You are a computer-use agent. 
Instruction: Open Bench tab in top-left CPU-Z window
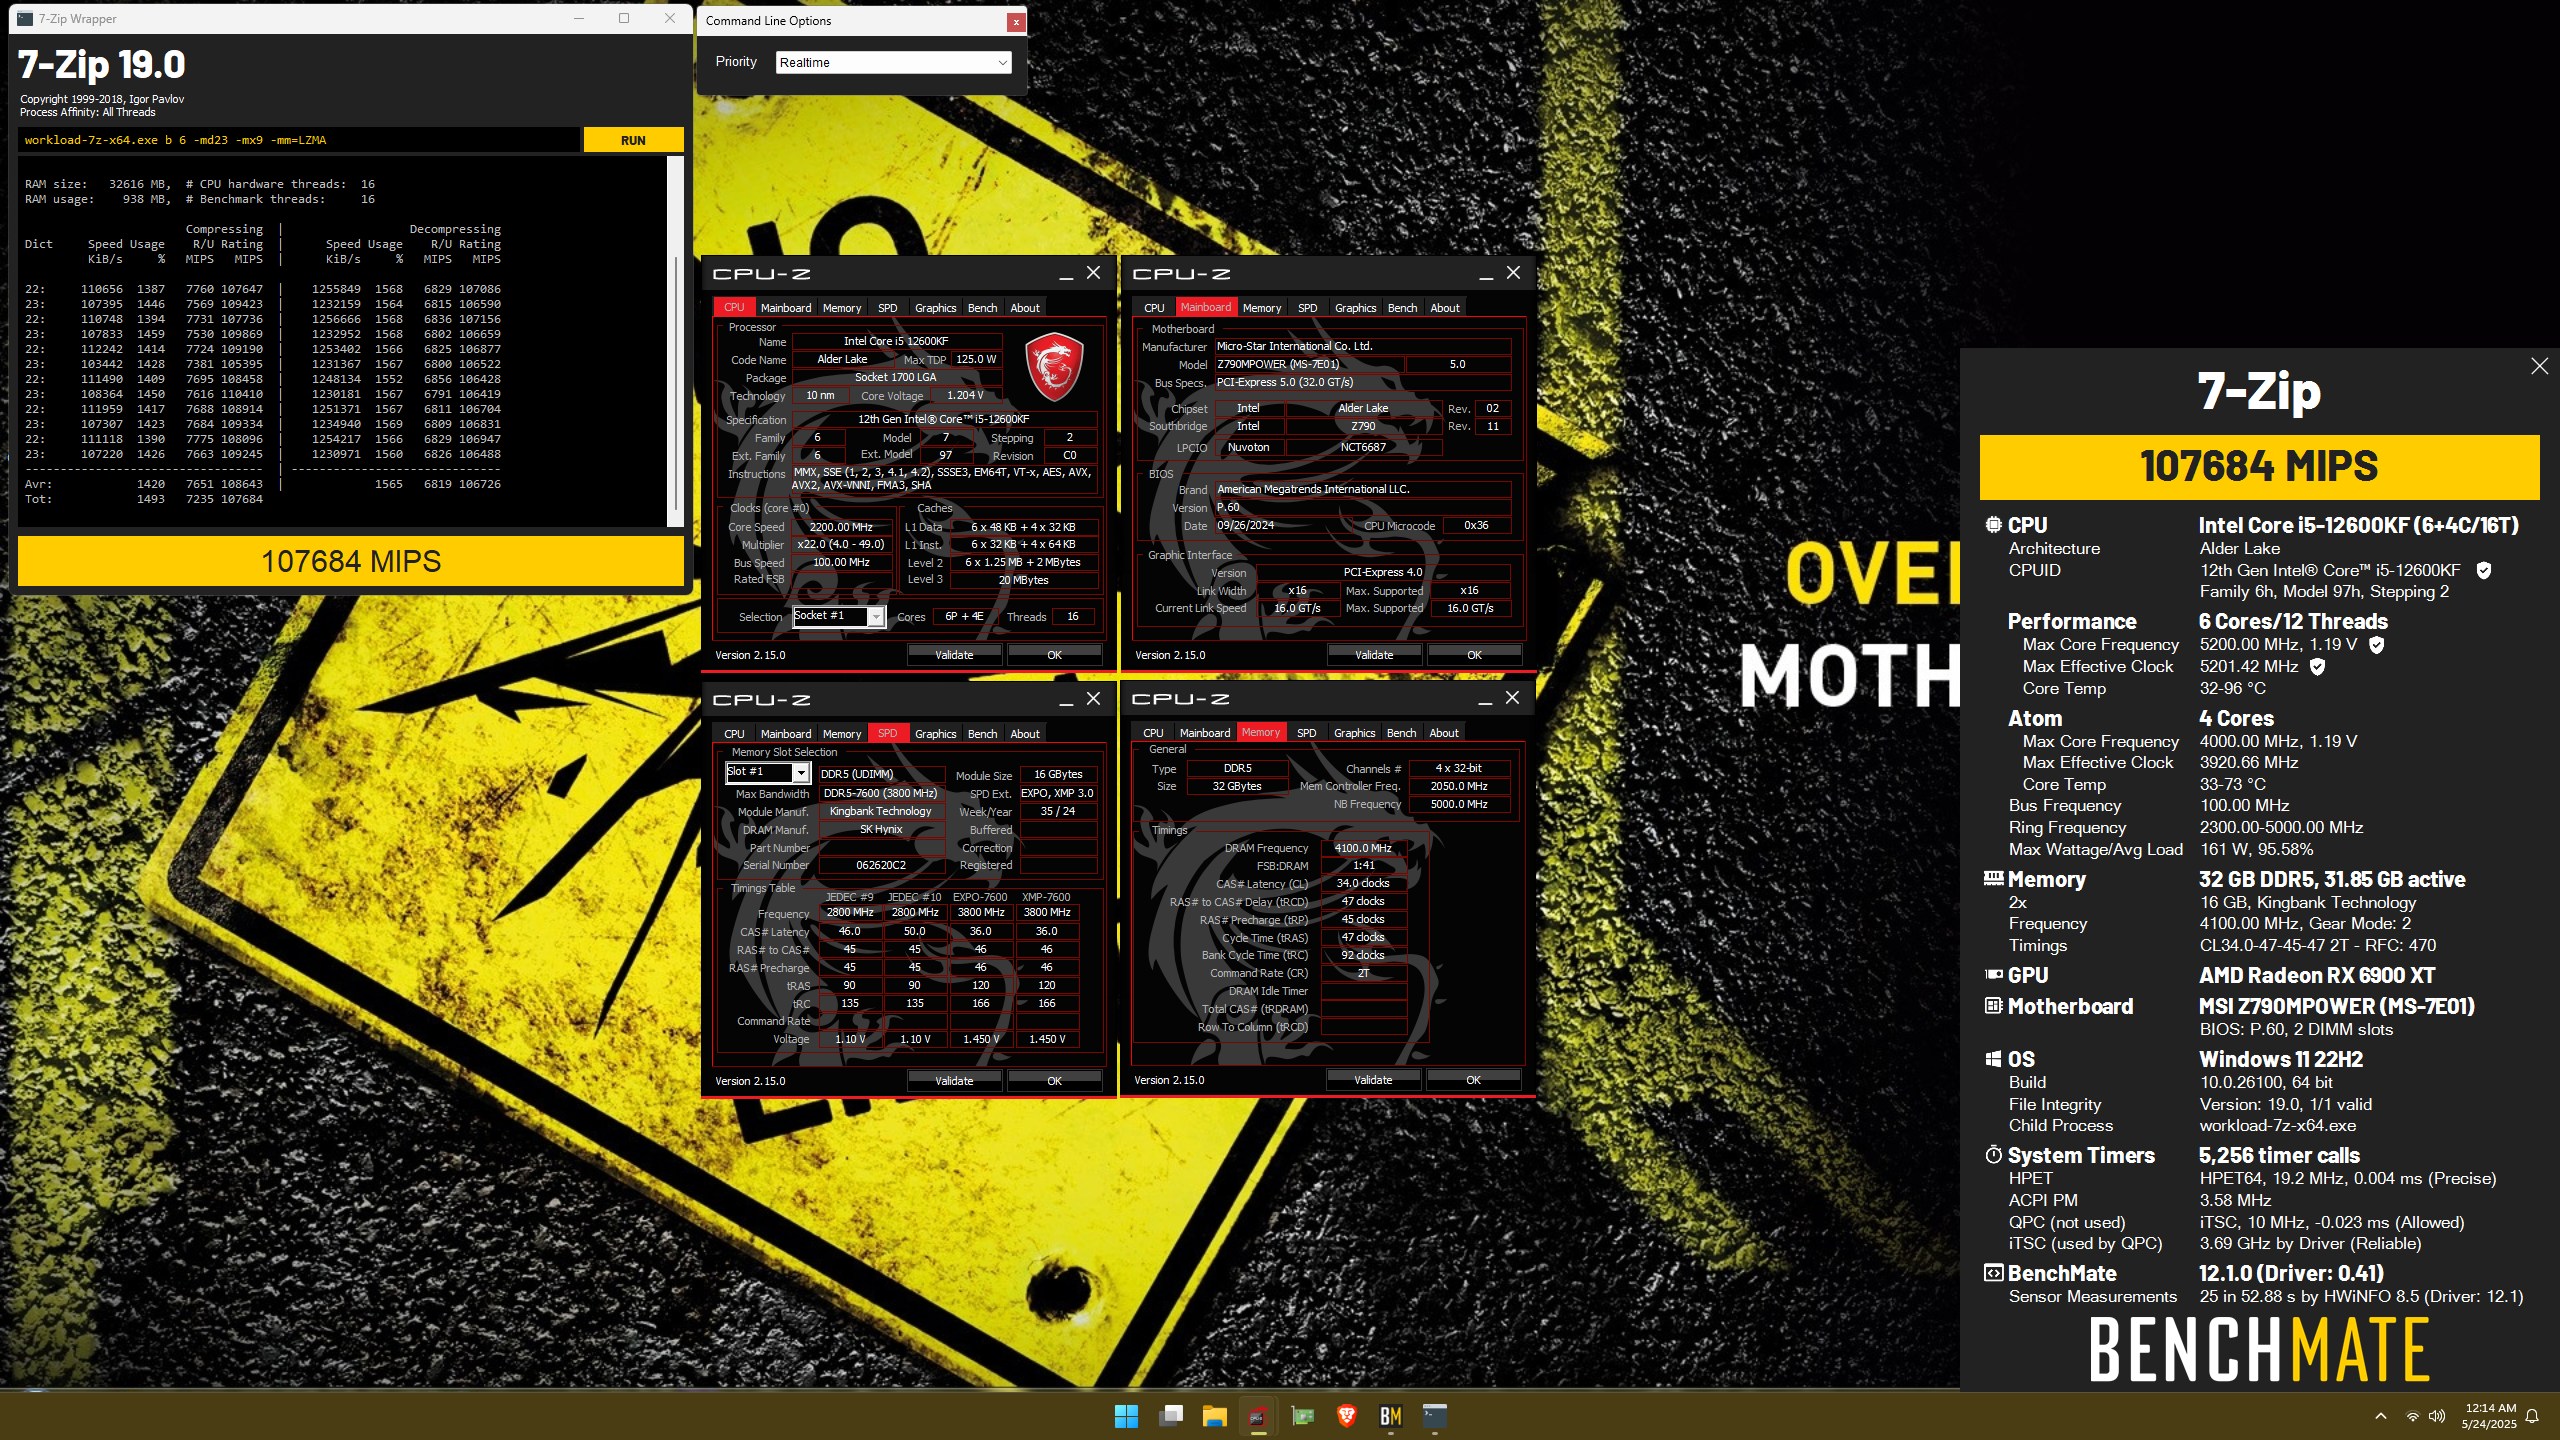982,308
